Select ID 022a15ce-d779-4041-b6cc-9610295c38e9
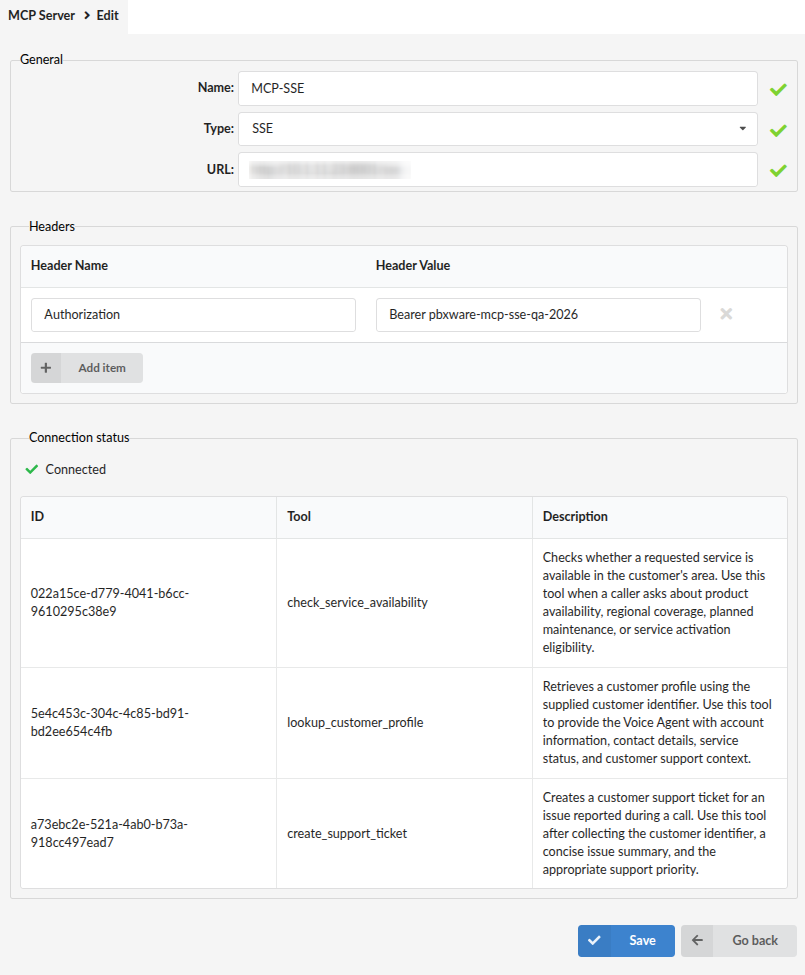The width and height of the screenshot is (805, 975). [110, 603]
